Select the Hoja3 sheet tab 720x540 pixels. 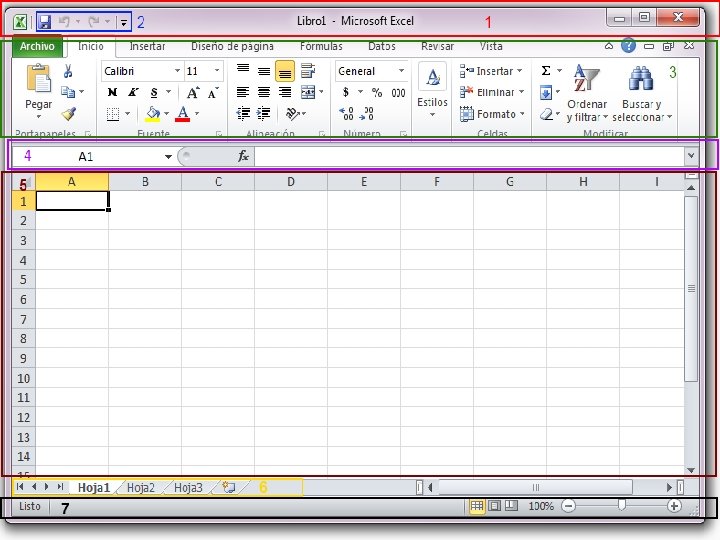click(x=188, y=488)
